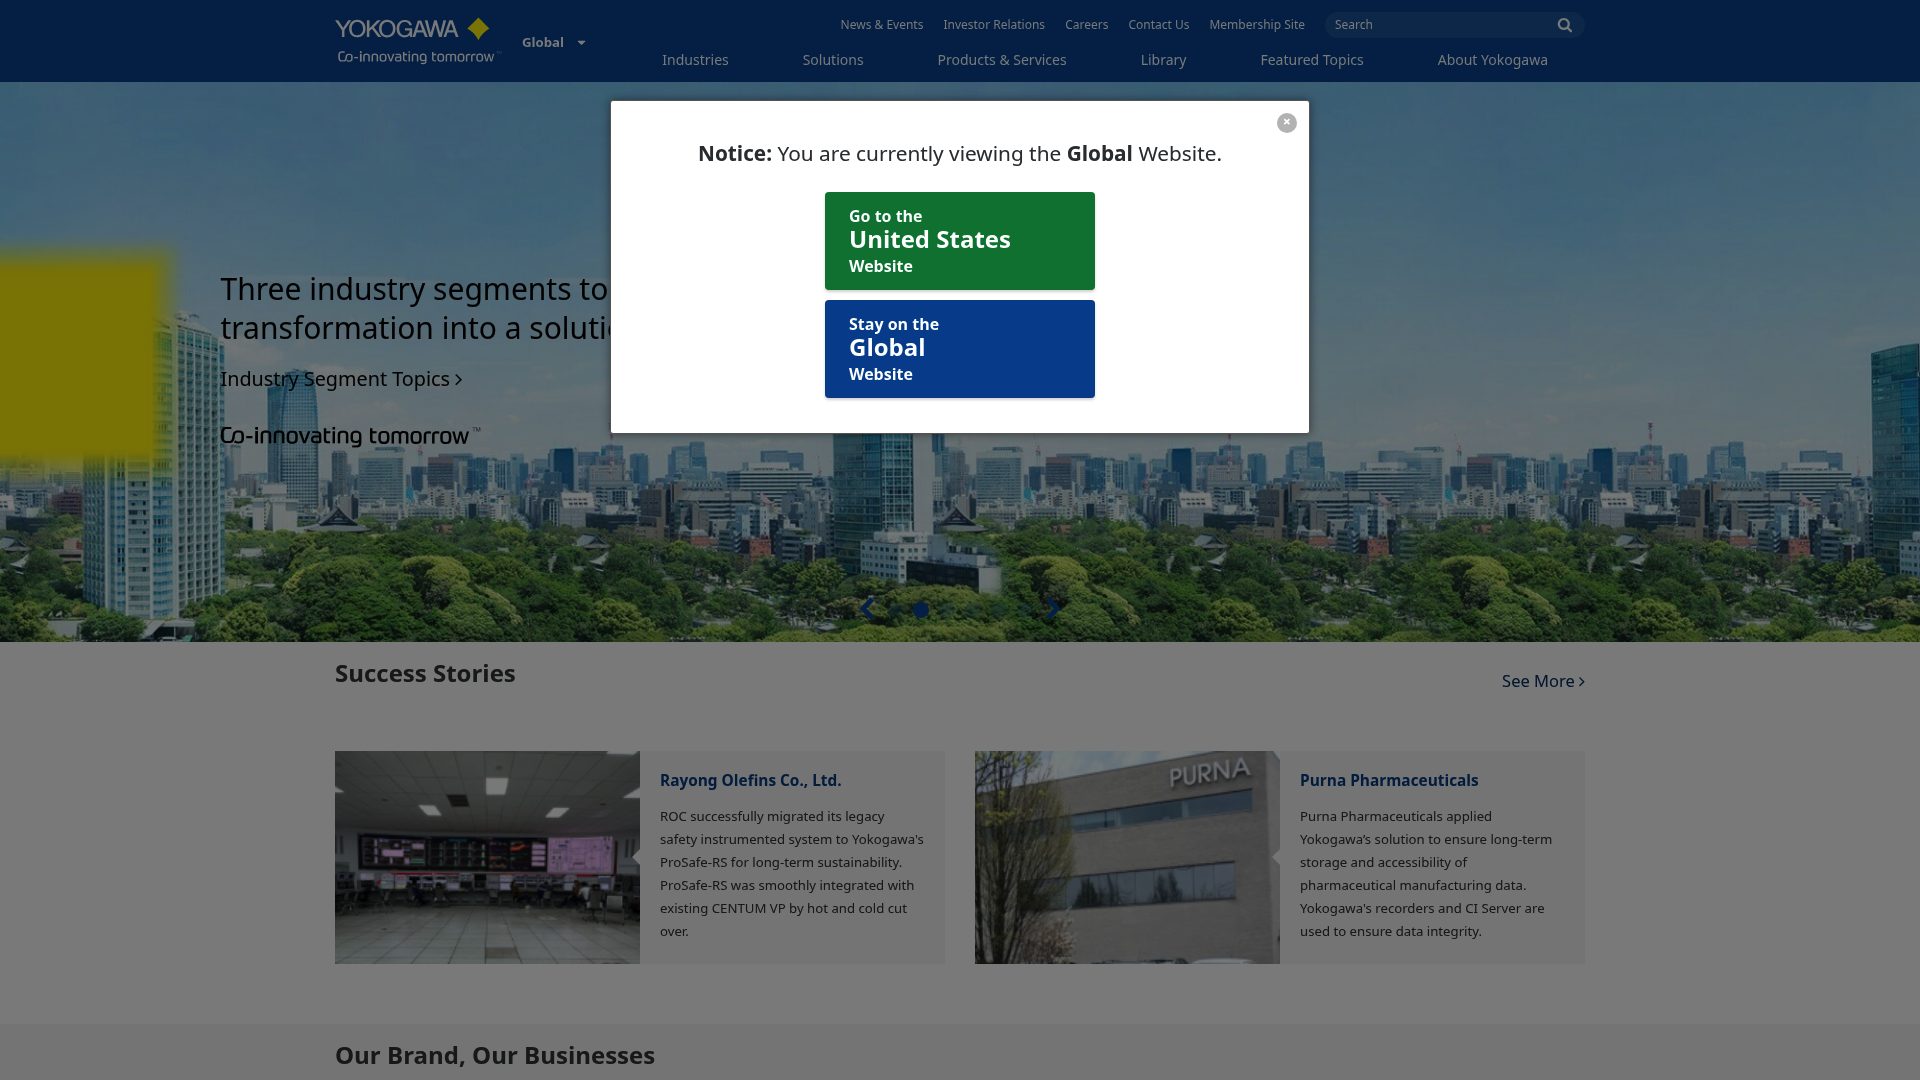Open the Featured Topics menu
The height and width of the screenshot is (1080, 1920).
(1311, 60)
